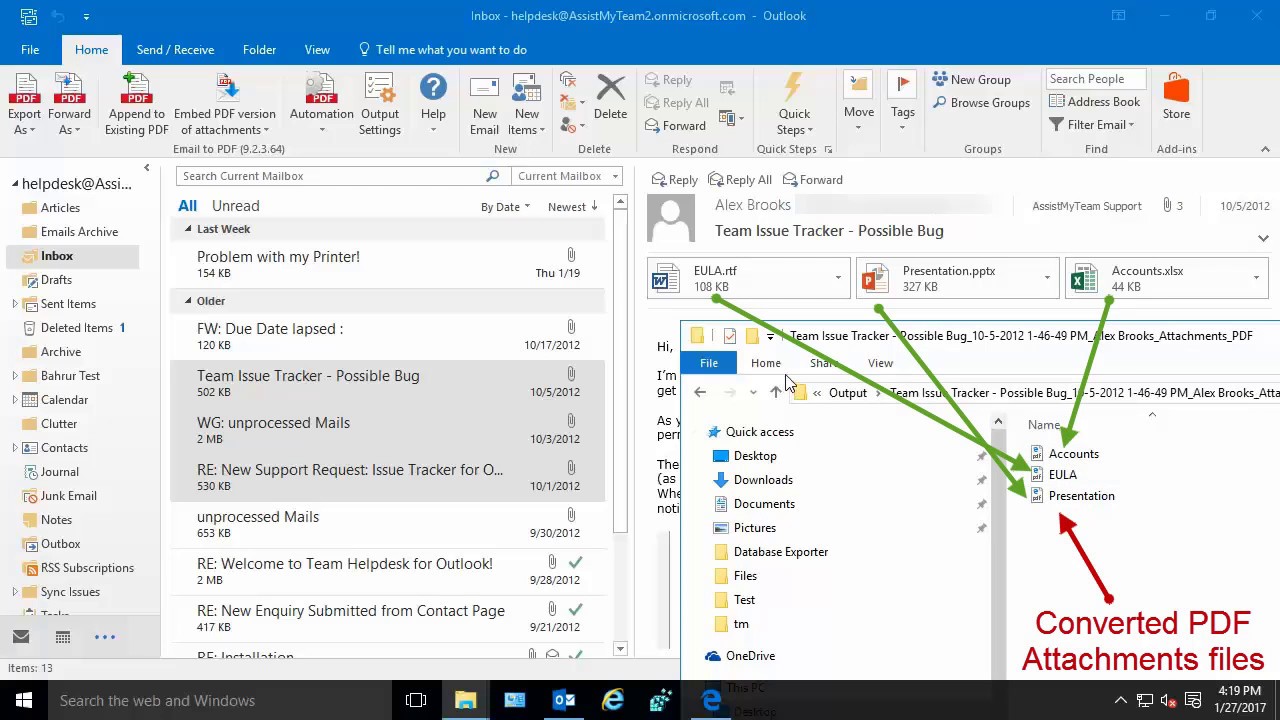Viewport: 1280px width, 720px height.
Task: Select the Deleted Items folder
Action: coord(77,328)
